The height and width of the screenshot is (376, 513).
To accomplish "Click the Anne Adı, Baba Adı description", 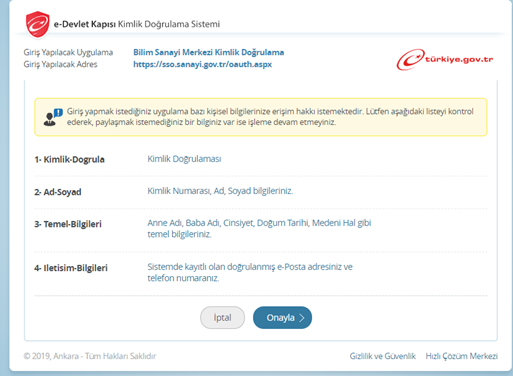I will (x=259, y=228).
